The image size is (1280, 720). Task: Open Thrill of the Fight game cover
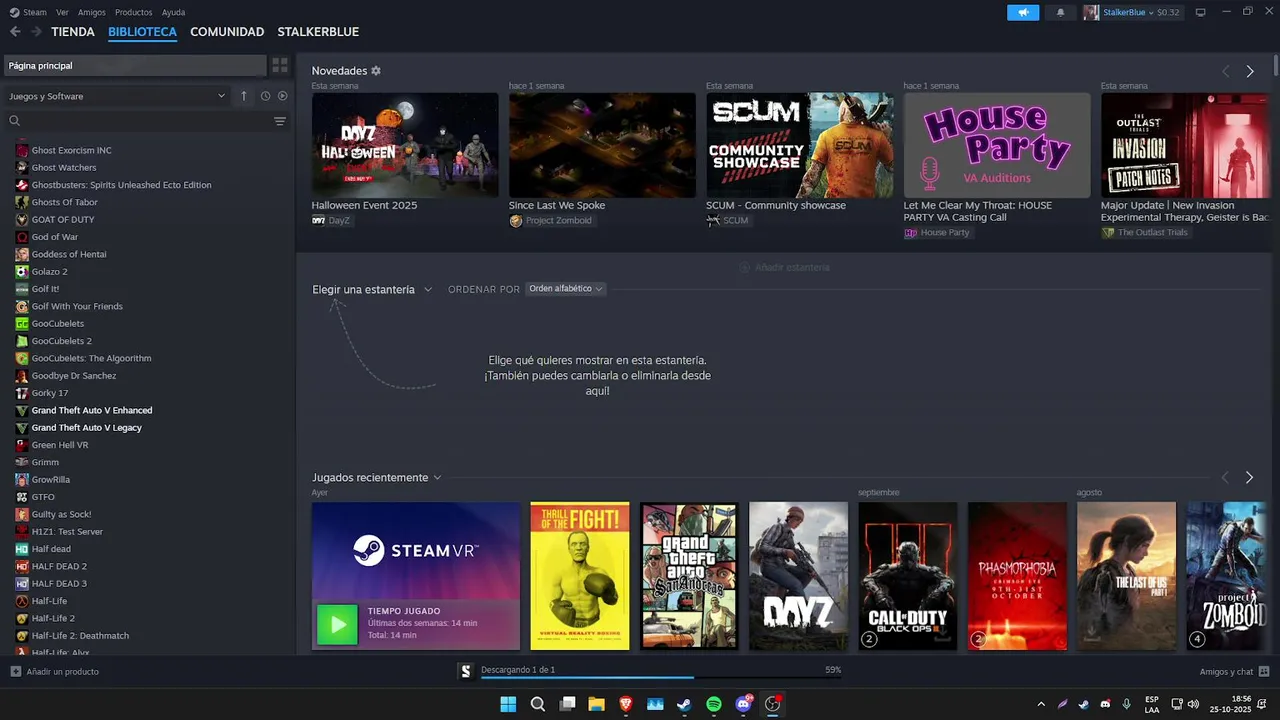[x=580, y=576]
